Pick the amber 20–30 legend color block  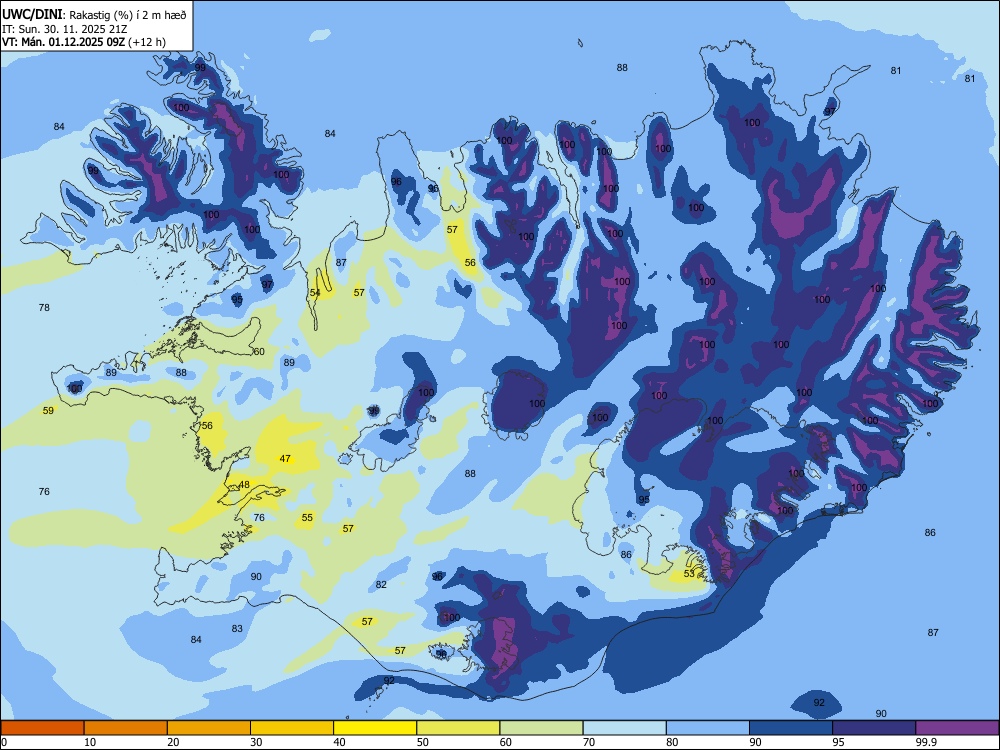pyautogui.click(x=209, y=728)
